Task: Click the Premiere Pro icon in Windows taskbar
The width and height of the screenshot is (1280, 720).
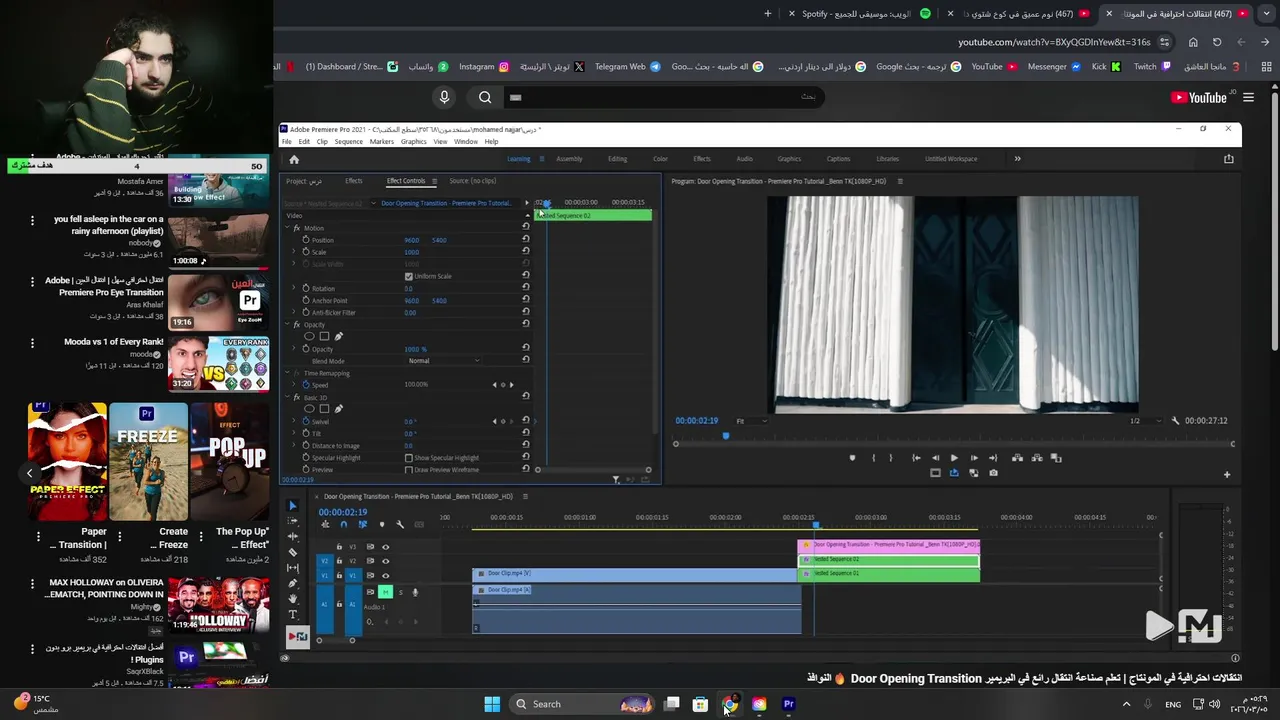Action: click(788, 704)
